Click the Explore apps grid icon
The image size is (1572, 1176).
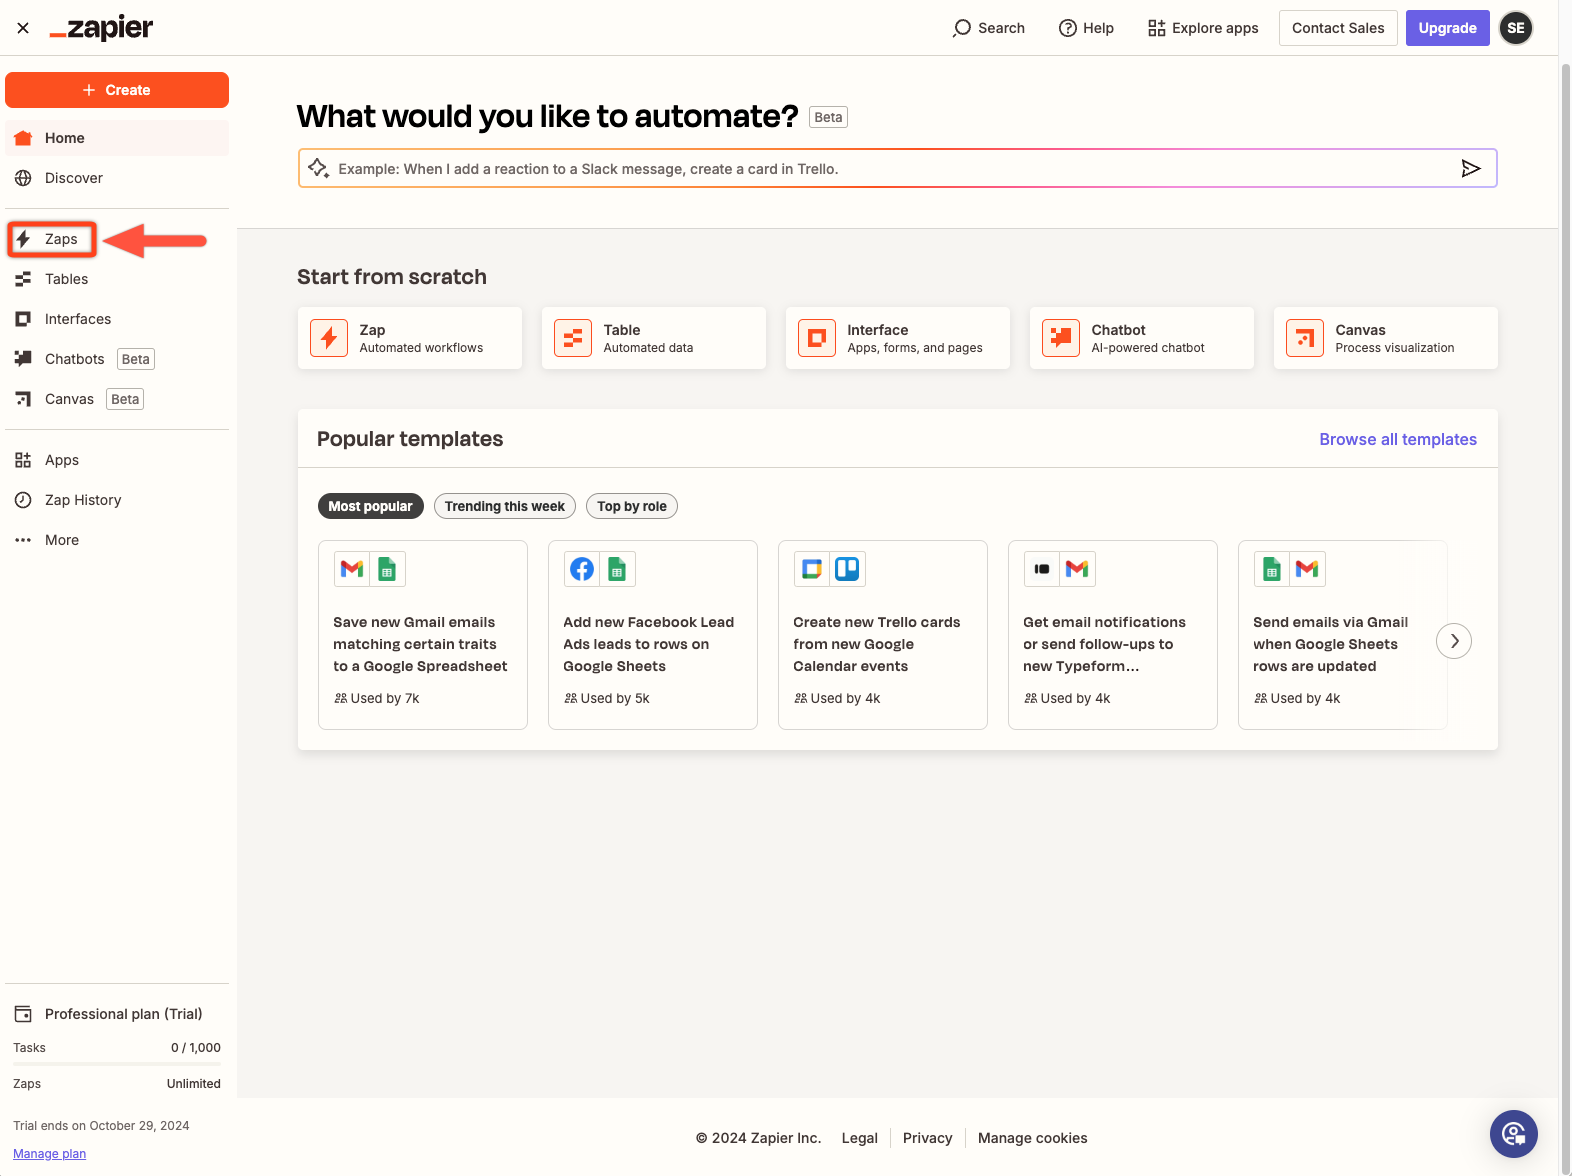[1156, 28]
